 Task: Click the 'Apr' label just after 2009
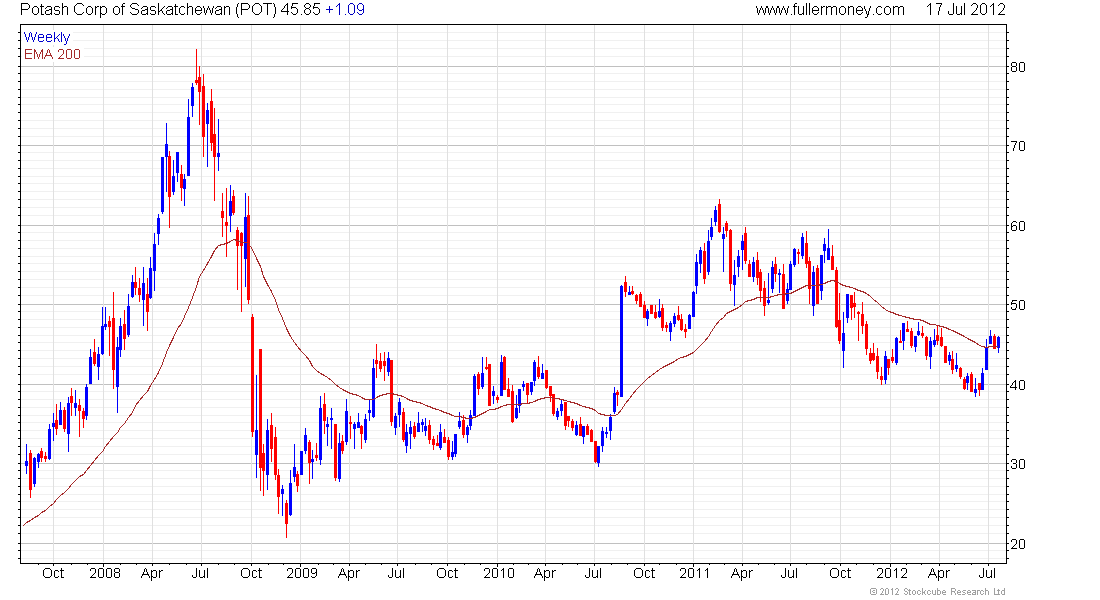tap(349, 573)
